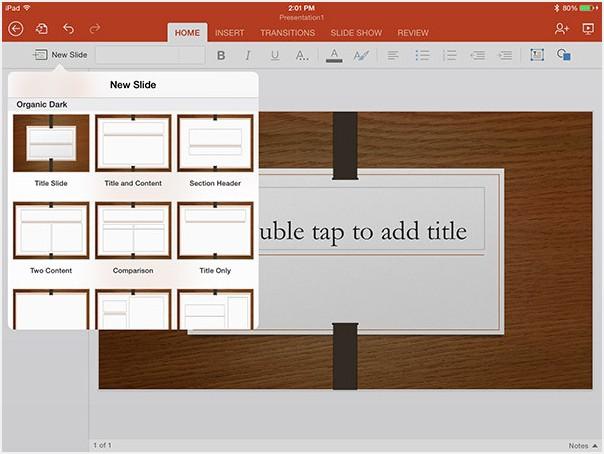Open the shapes insert icon

(564, 56)
